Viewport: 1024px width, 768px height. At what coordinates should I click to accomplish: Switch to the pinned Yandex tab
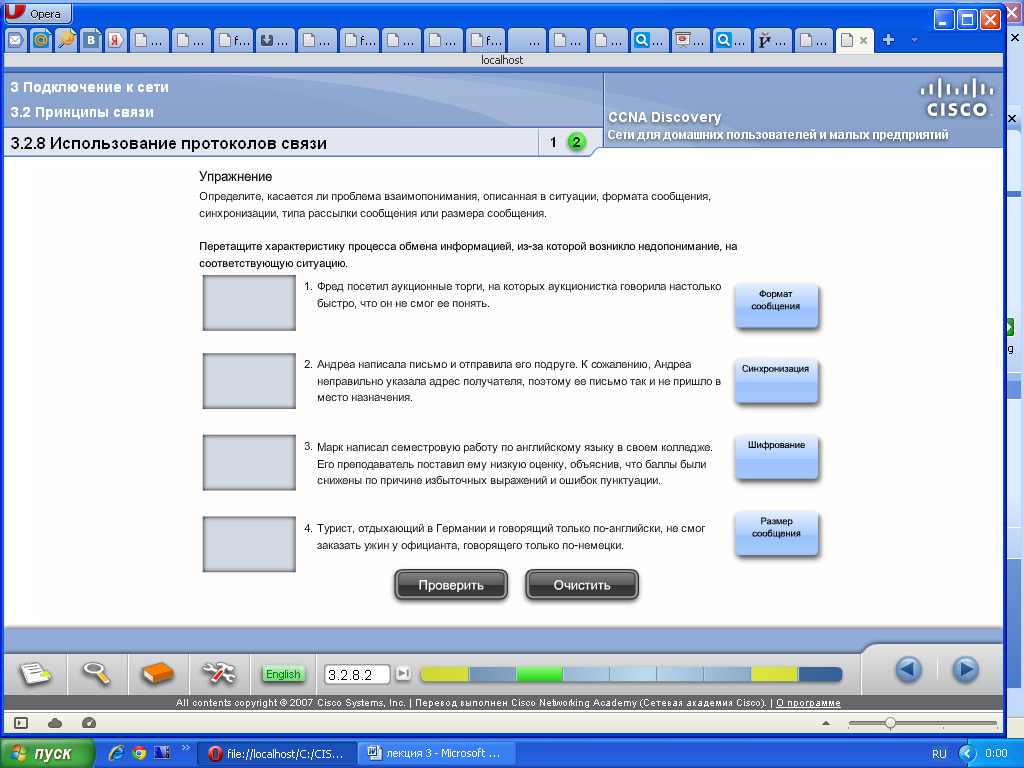[x=116, y=40]
